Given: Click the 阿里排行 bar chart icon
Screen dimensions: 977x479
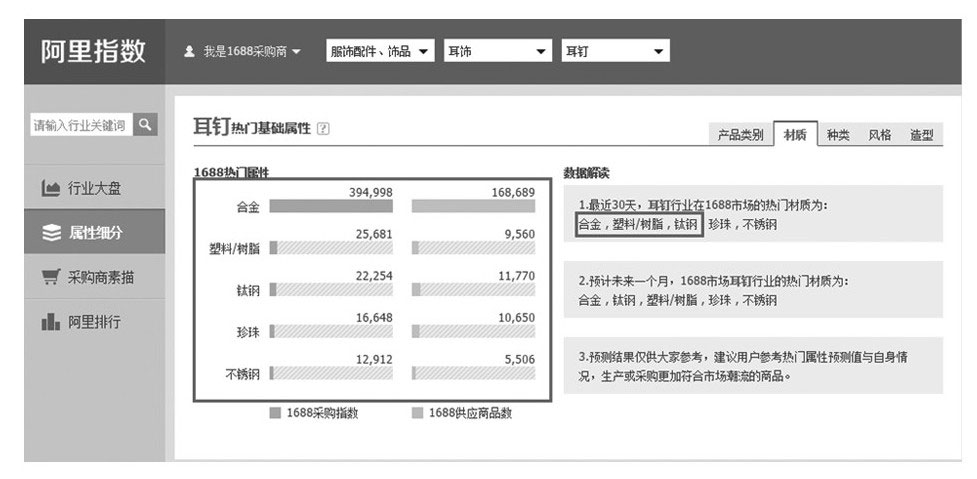Looking at the screenshot, I should 51,322.
